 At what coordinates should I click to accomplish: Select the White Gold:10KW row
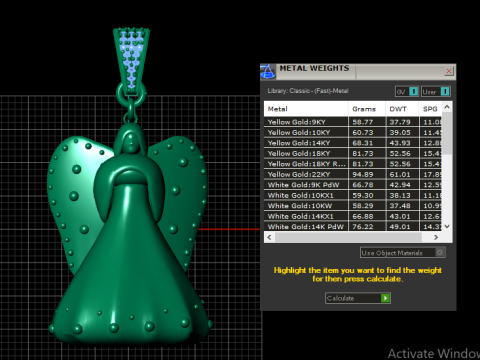point(353,206)
